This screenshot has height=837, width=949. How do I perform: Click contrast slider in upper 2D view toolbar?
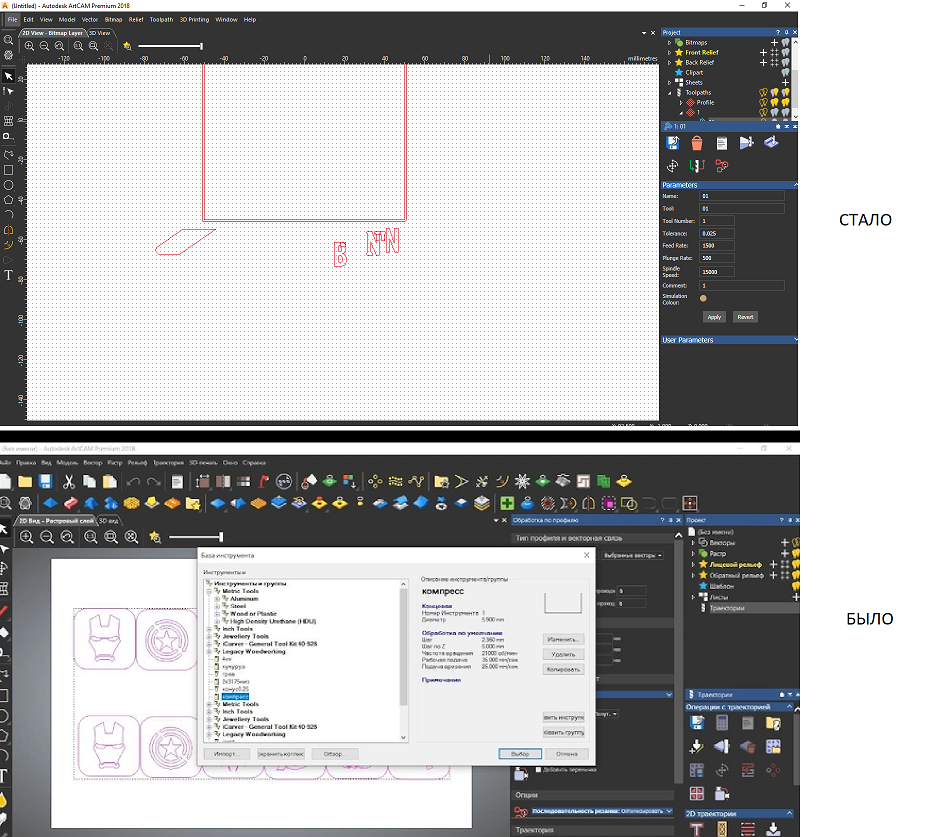[170, 46]
